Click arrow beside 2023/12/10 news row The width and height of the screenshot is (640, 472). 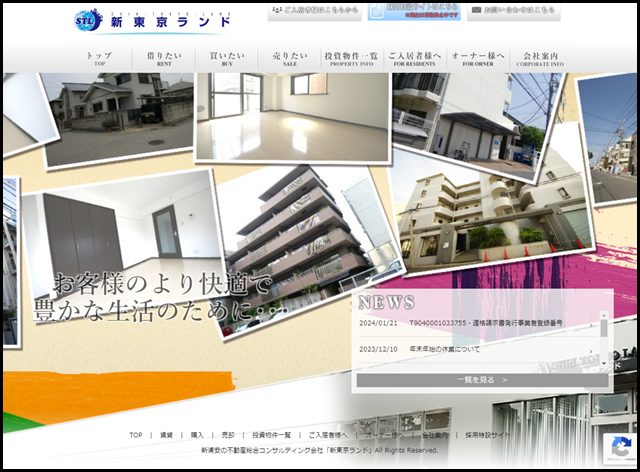pyautogui.click(x=591, y=352)
